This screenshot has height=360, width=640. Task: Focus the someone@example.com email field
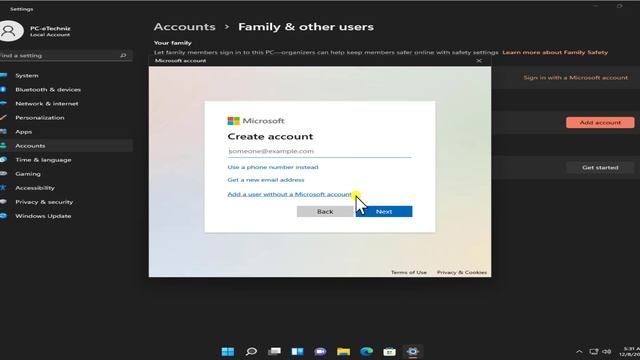[x=319, y=151]
